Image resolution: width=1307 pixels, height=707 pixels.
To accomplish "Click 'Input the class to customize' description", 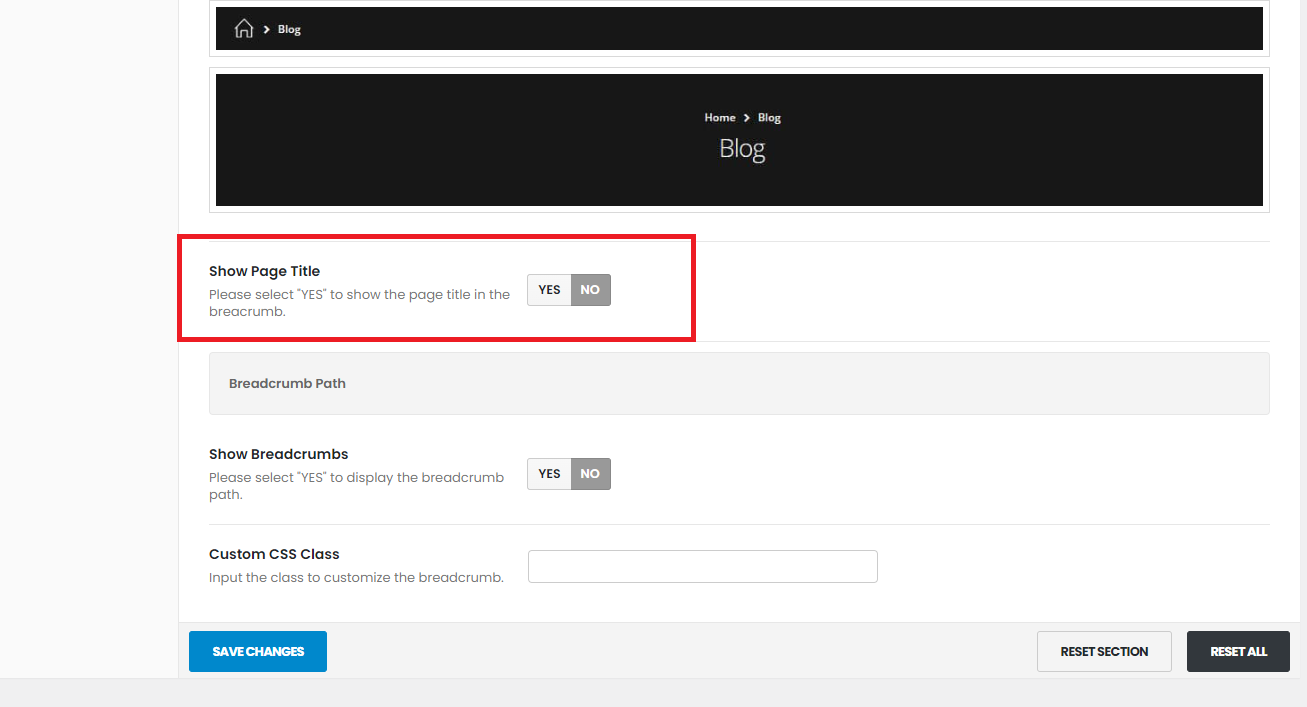I will point(356,578).
